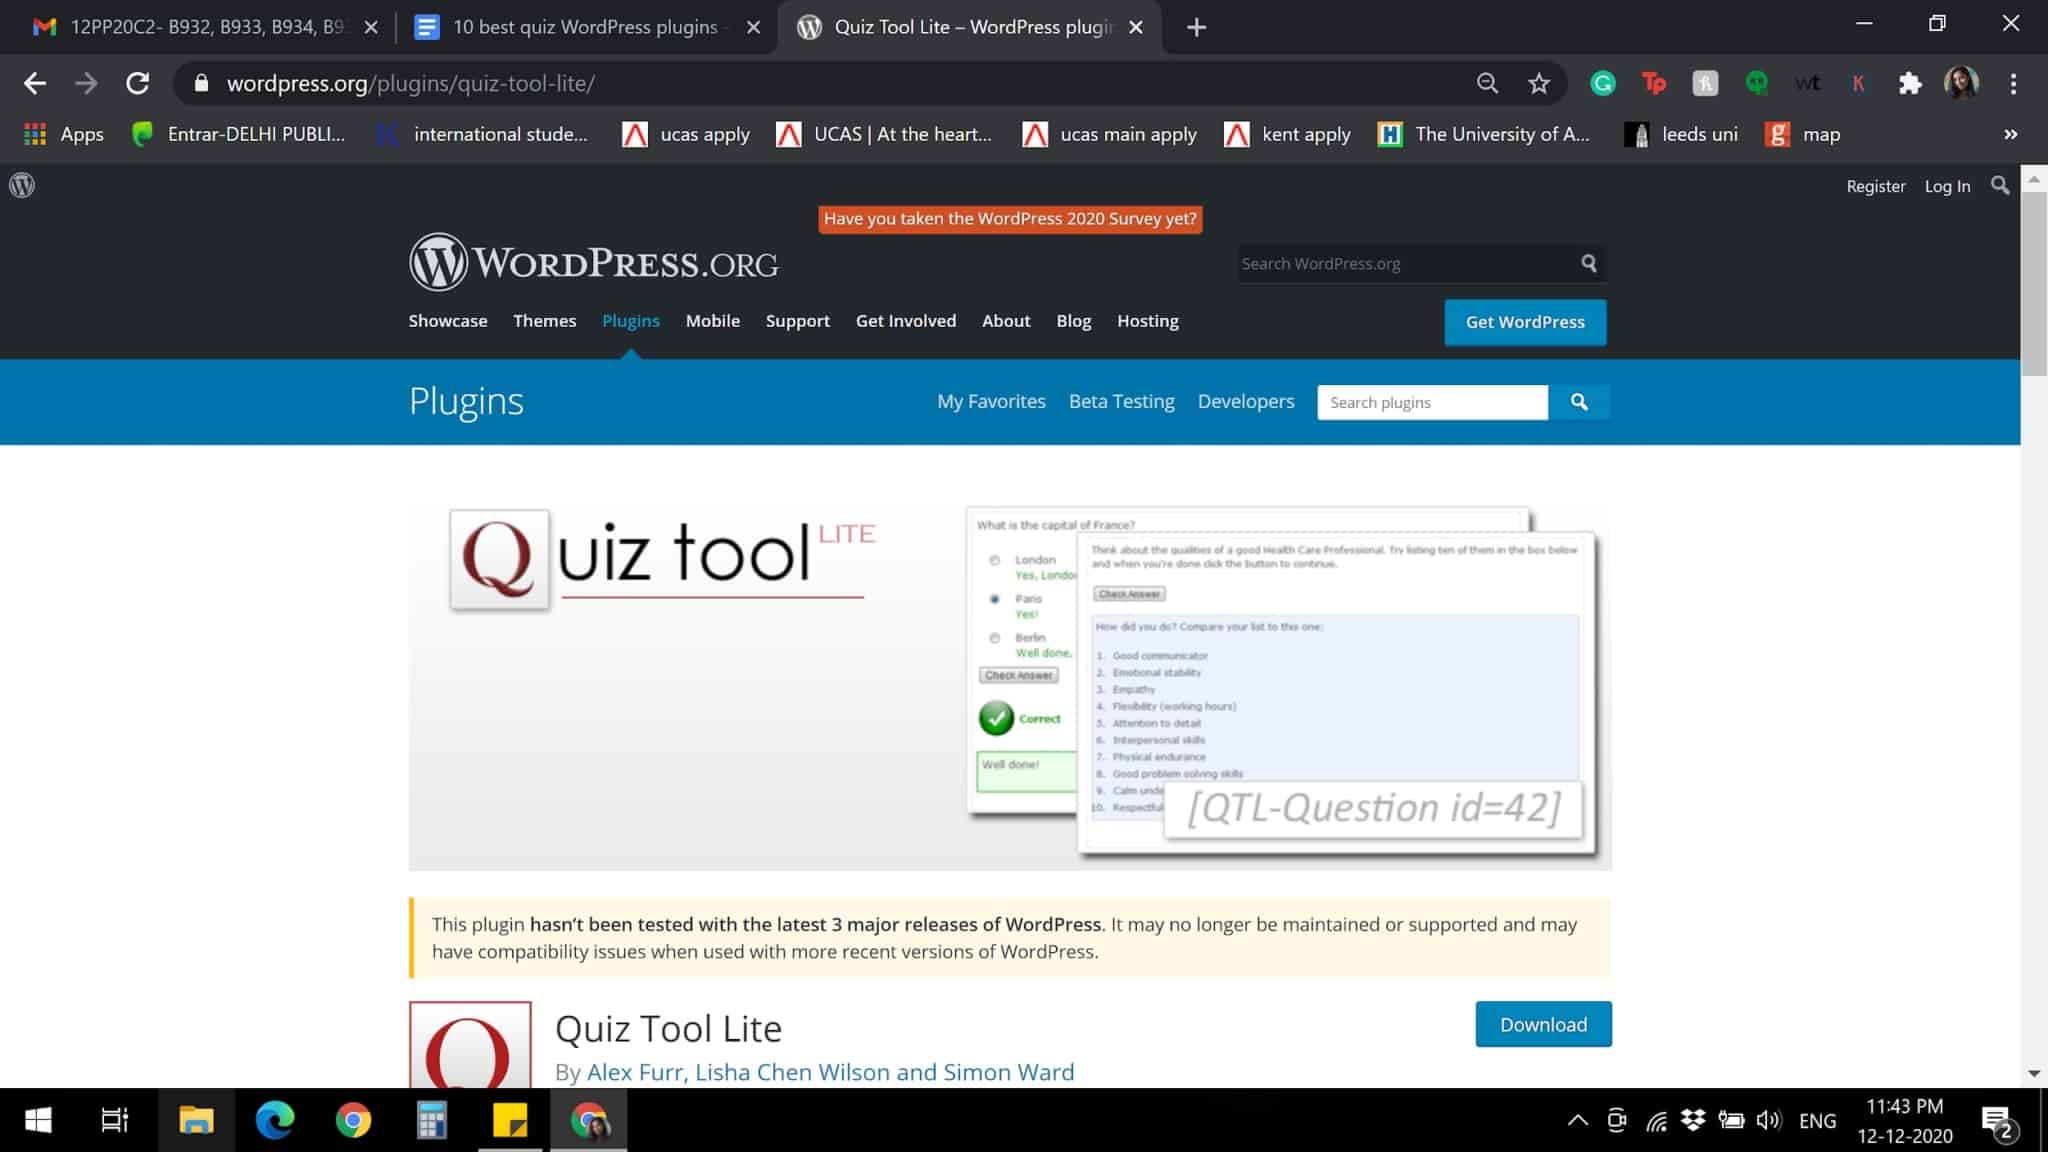This screenshot has height=1152, width=2048.
Task: Open the kent apply bookmark
Action: [1287, 134]
